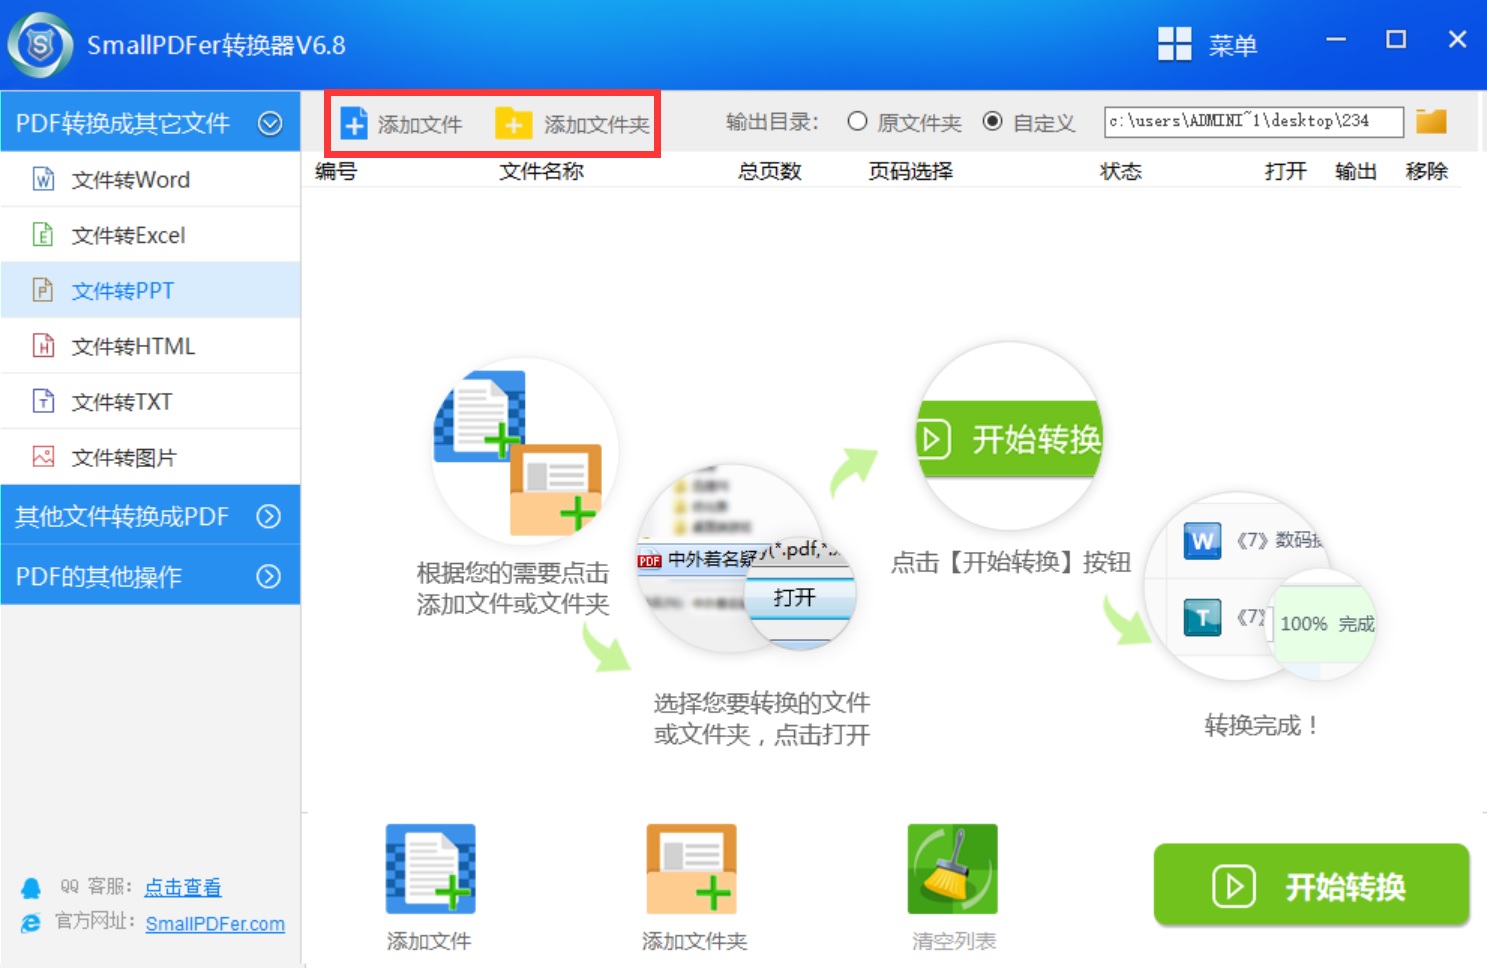Viewport: 1487px width, 968px height.
Task: Choose the 文件转HTML conversion option
Action: click(150, 346)
